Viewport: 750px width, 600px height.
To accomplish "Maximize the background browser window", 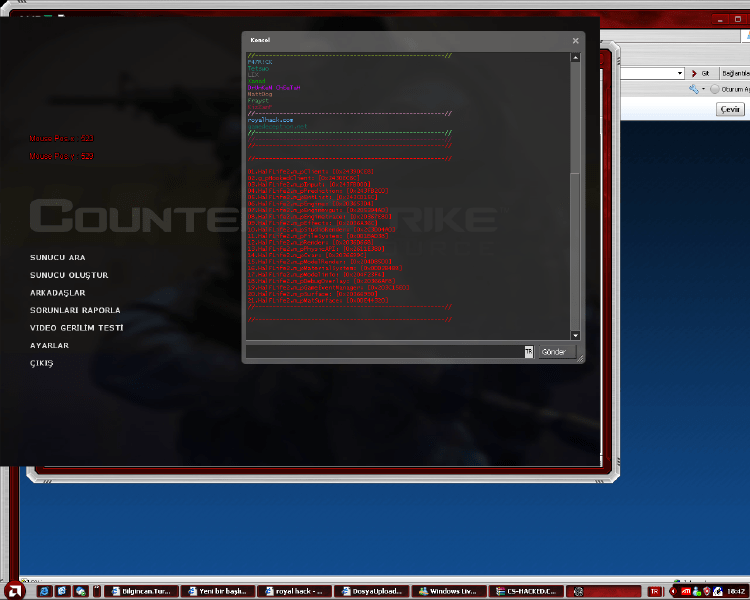I will 738,20.
